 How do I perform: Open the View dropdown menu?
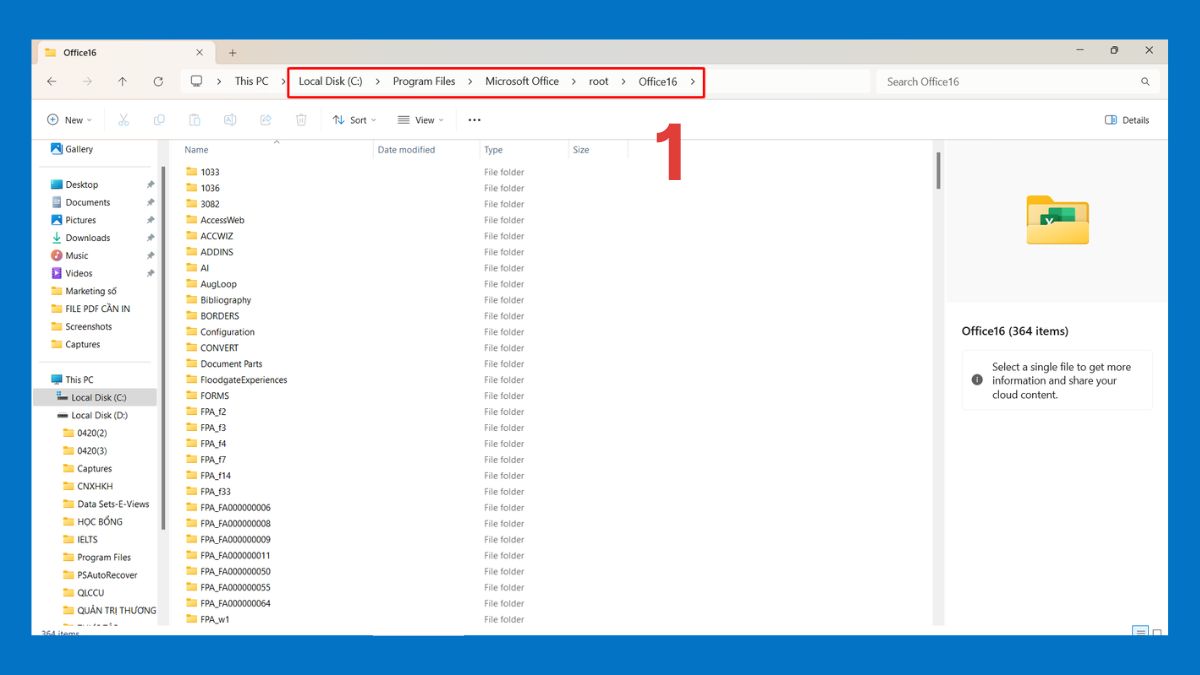[x=420, y=120]
